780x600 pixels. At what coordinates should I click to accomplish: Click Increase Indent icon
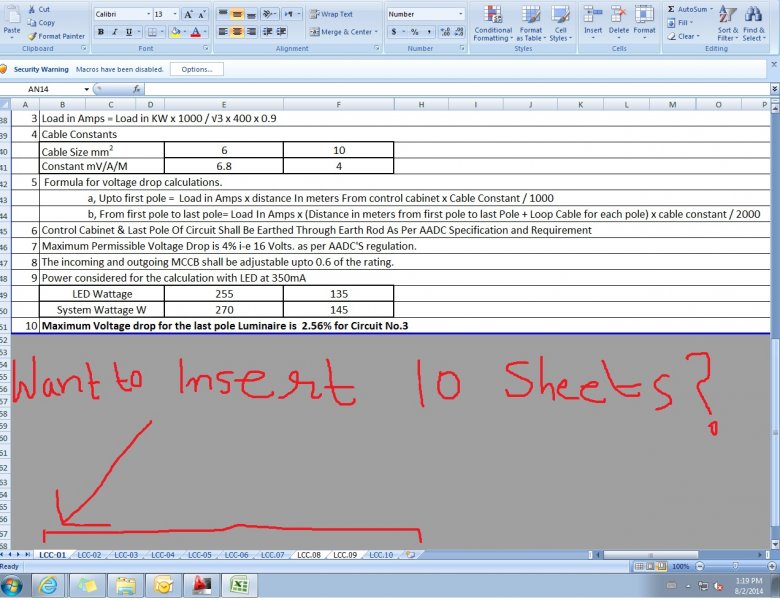(x=281, y=32)
